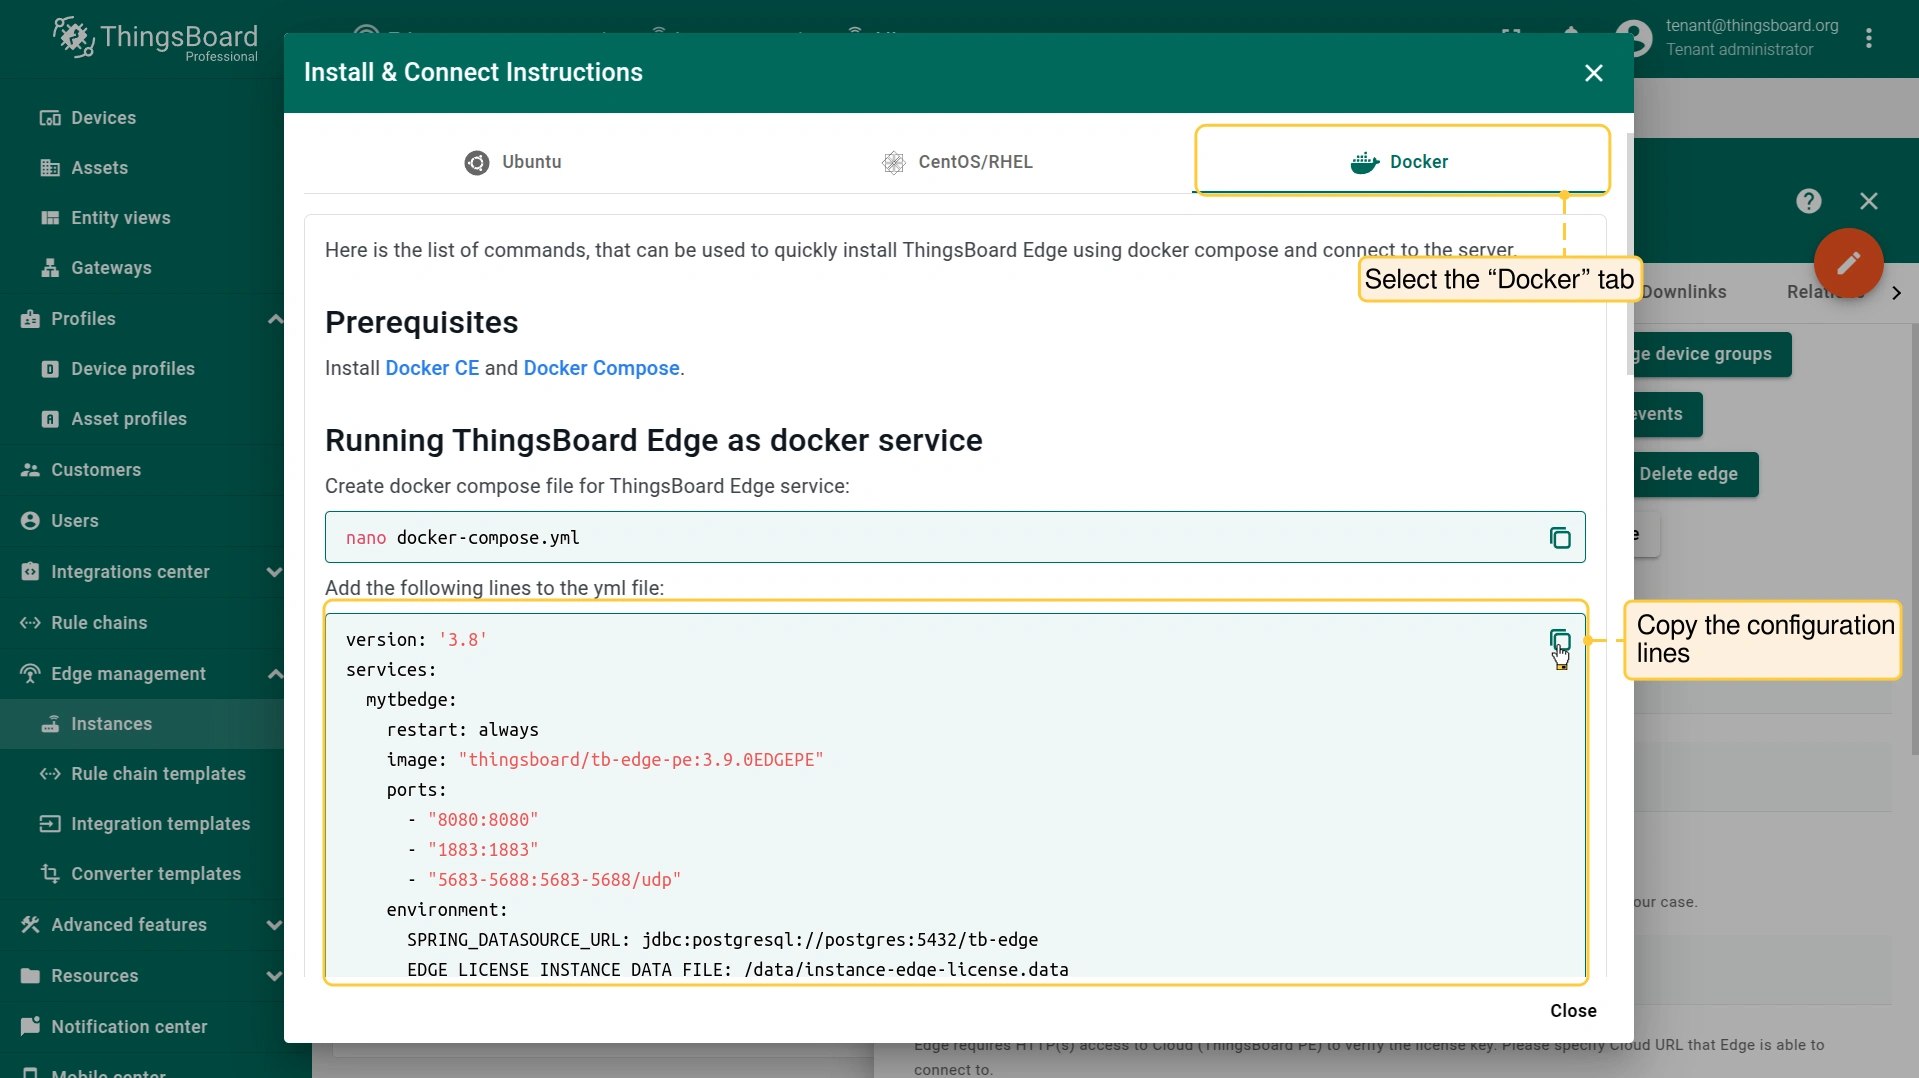Click the orange pencil edit button
Screen dimensions: 1919x1078
click(x=1848, y=263)
